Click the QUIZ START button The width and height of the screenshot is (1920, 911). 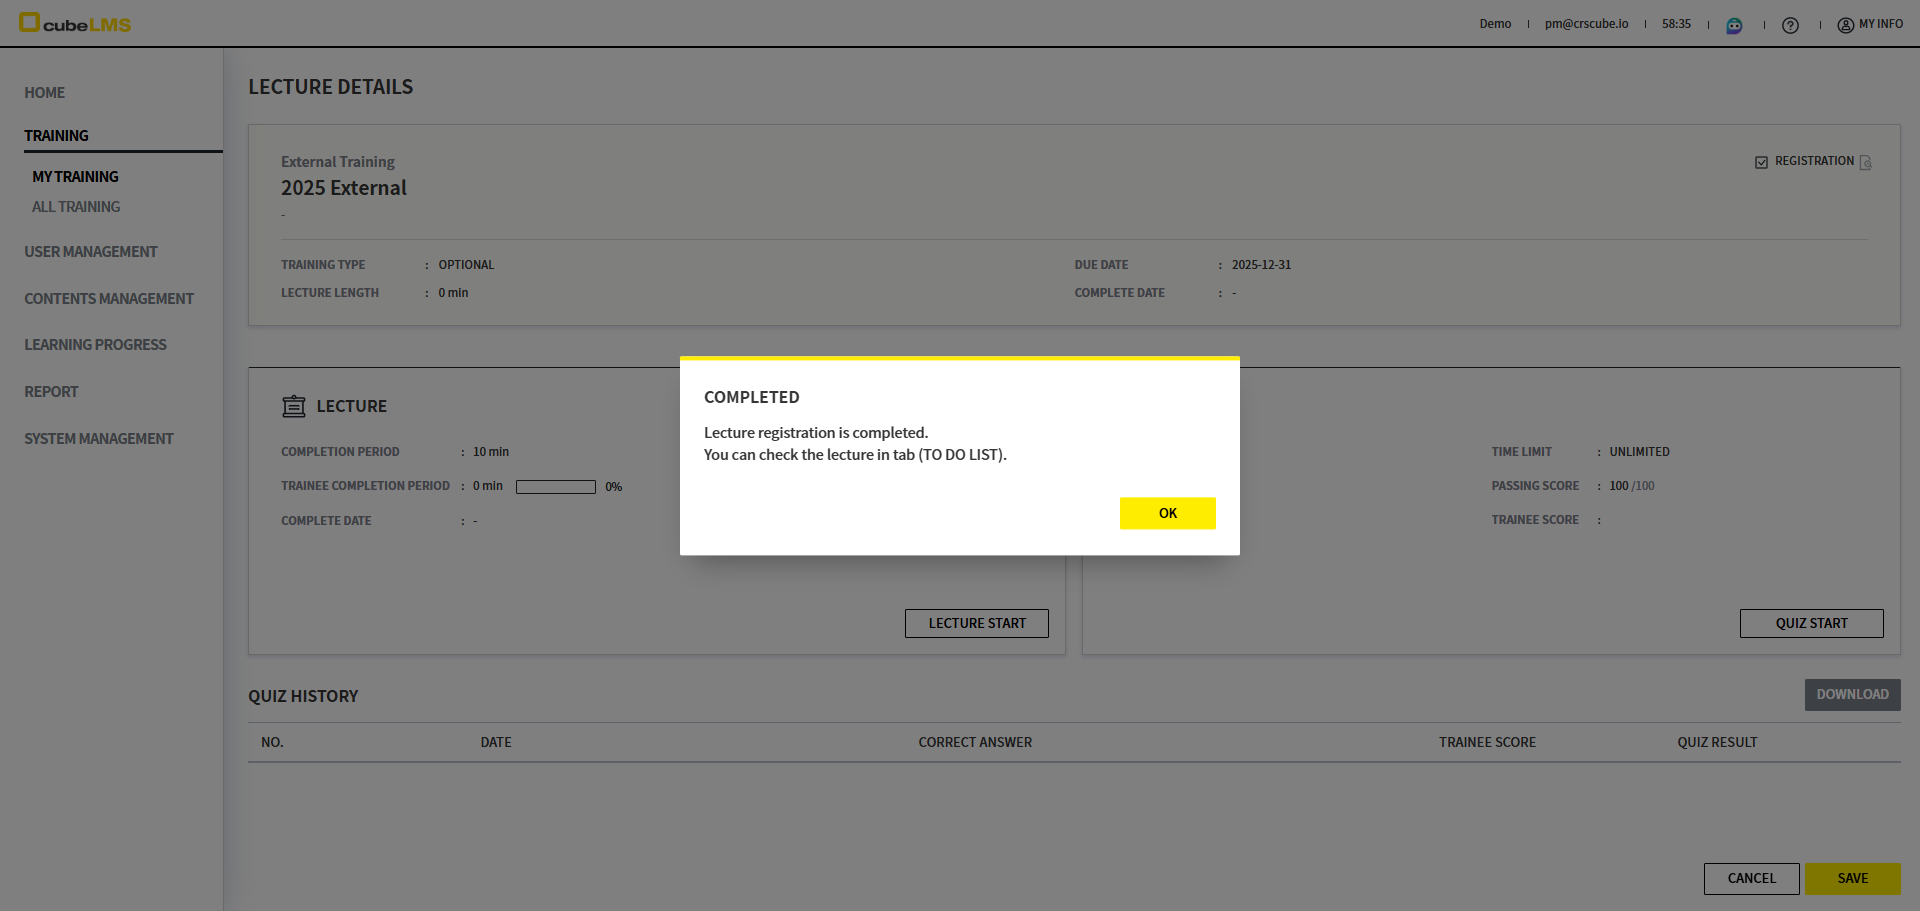coord(1811,623)
